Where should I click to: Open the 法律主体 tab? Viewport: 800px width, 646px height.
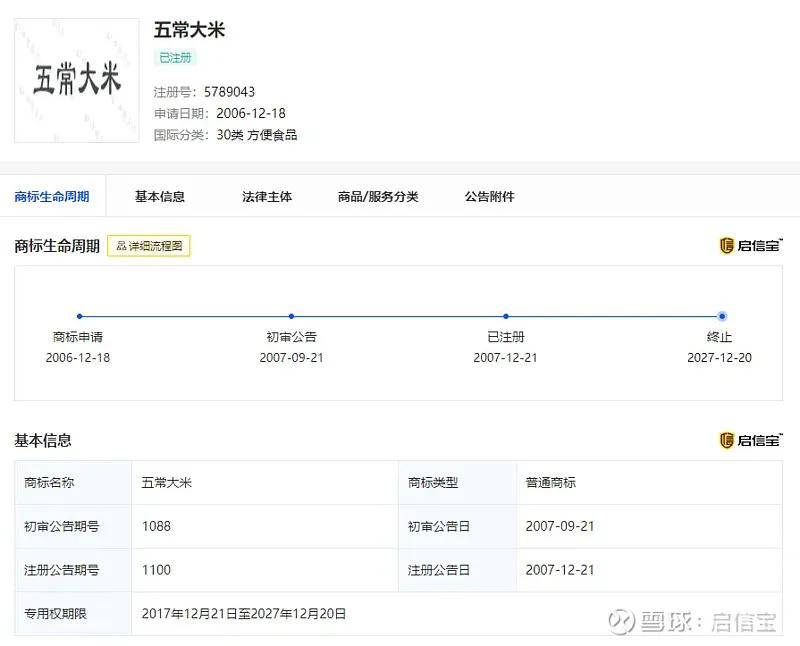[x=267, y=197]
